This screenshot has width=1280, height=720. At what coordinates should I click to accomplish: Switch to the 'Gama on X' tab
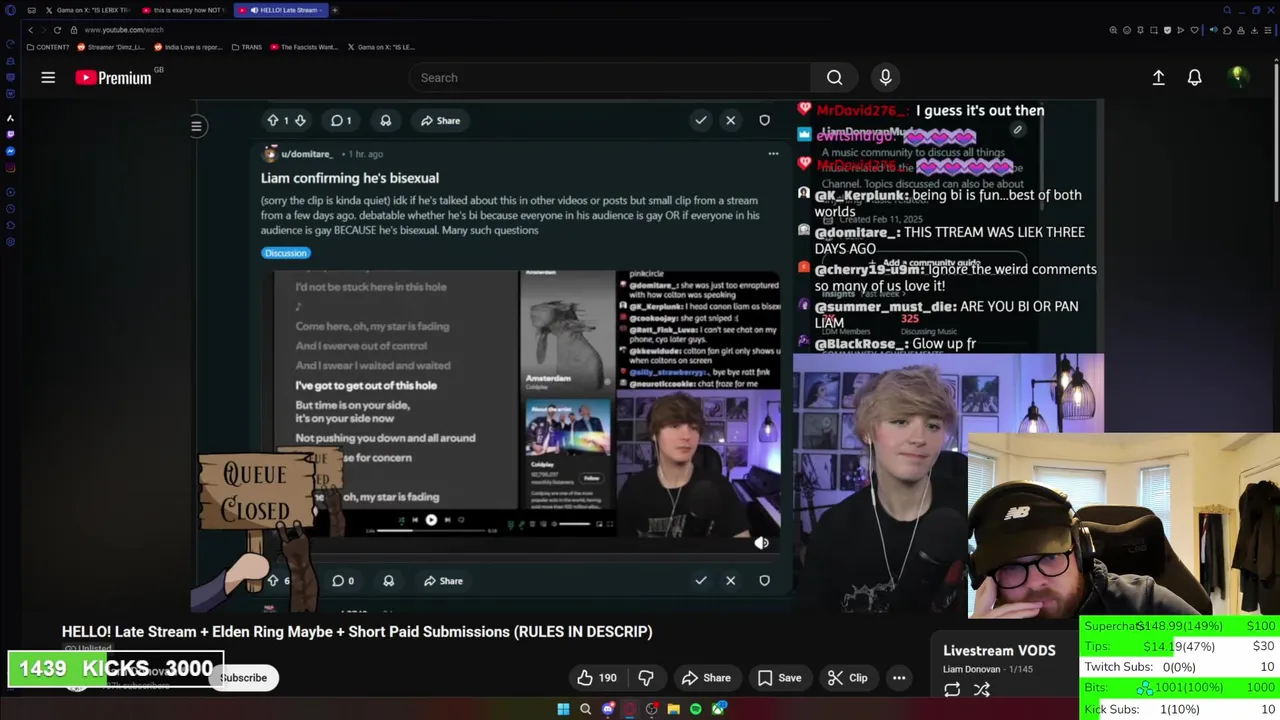pyautogui.click(x=88, y=10)
